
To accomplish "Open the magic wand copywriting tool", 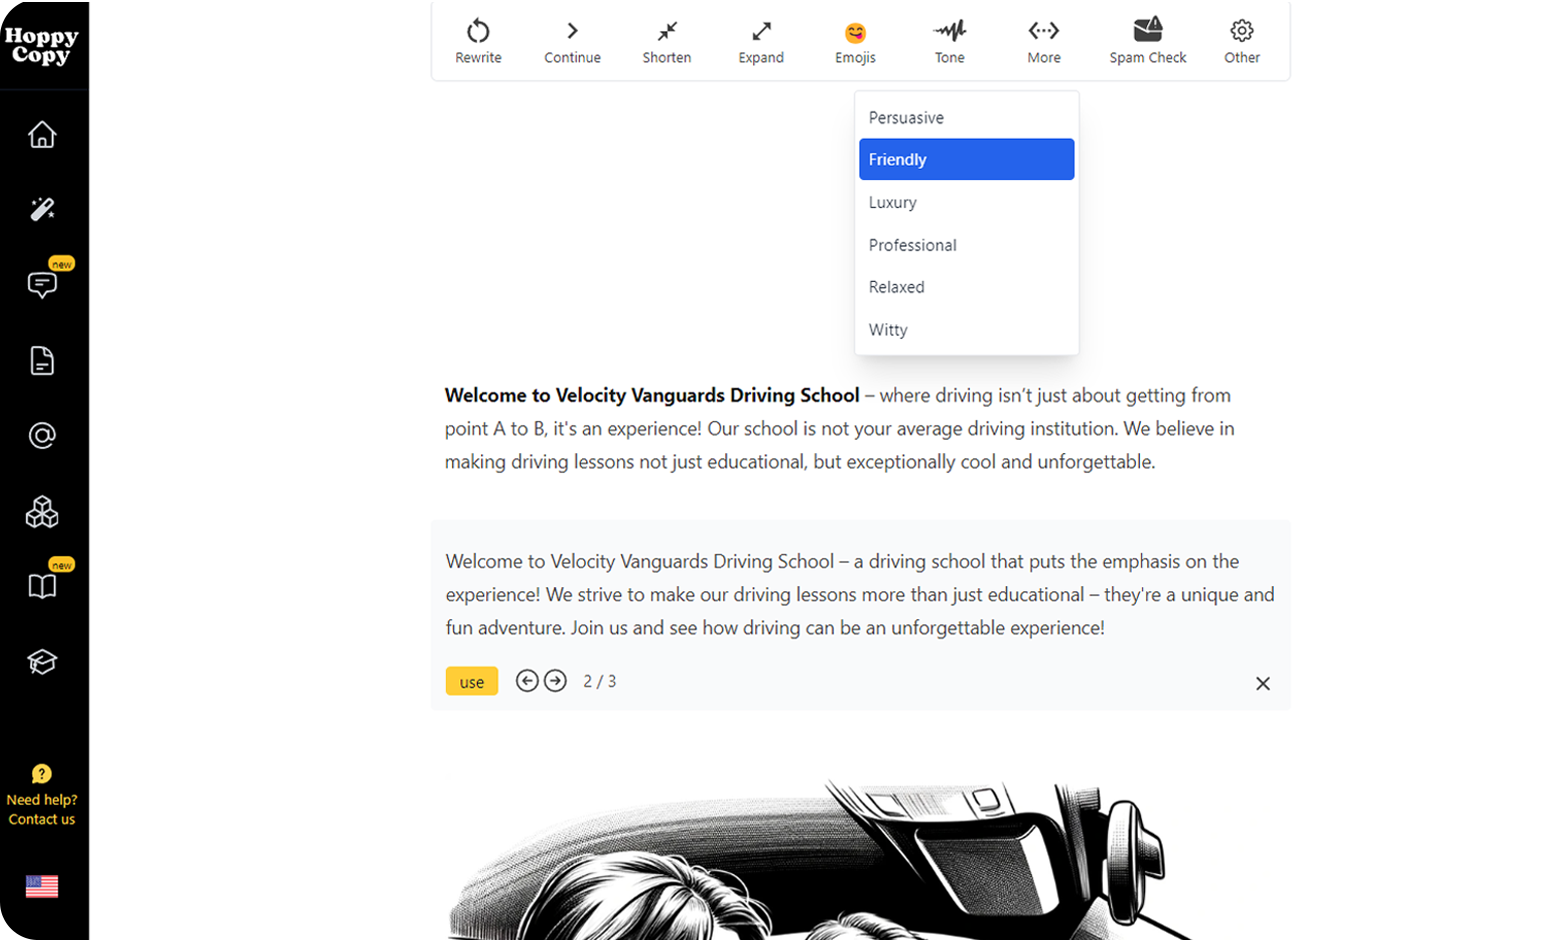I will click(42, 209).
